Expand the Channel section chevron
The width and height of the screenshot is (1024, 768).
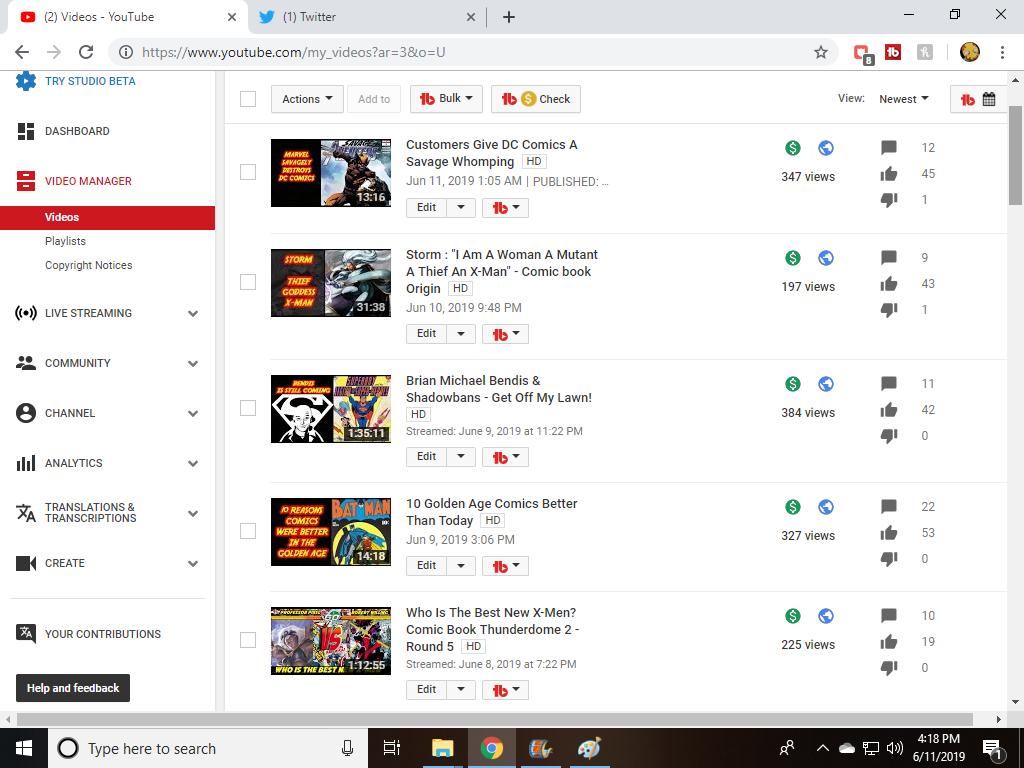193,413
